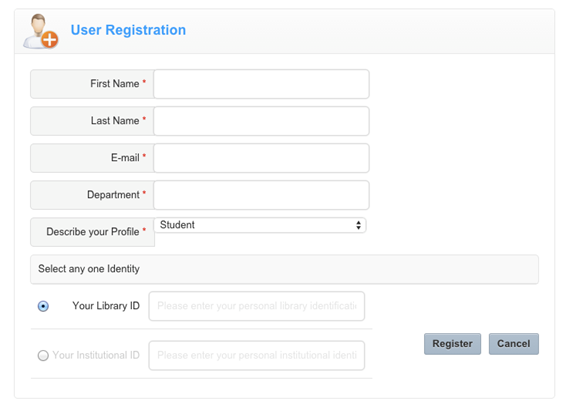Click the Describe your Profile label
The height and width of the screenshot is (418, 576).
[x=93, y=232]
